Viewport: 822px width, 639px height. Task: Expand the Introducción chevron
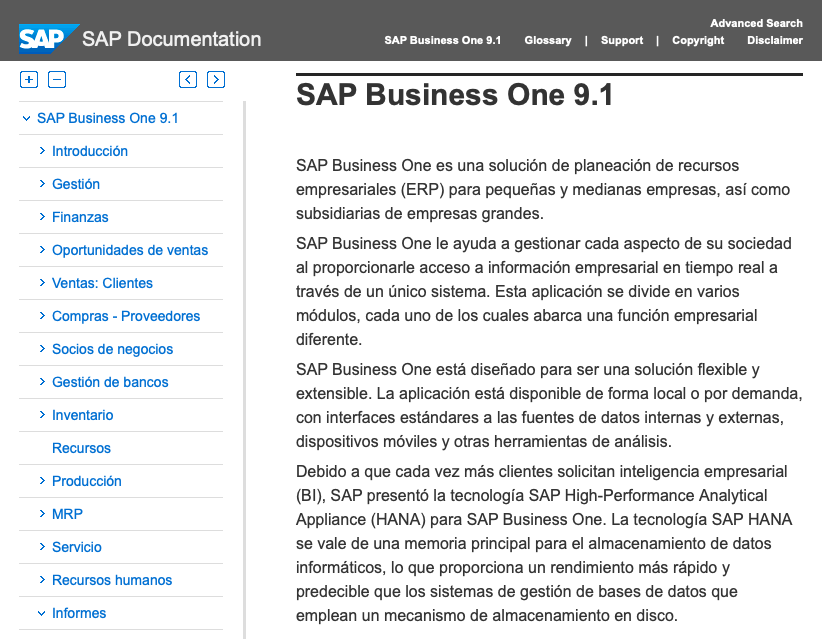click(42, 151)
